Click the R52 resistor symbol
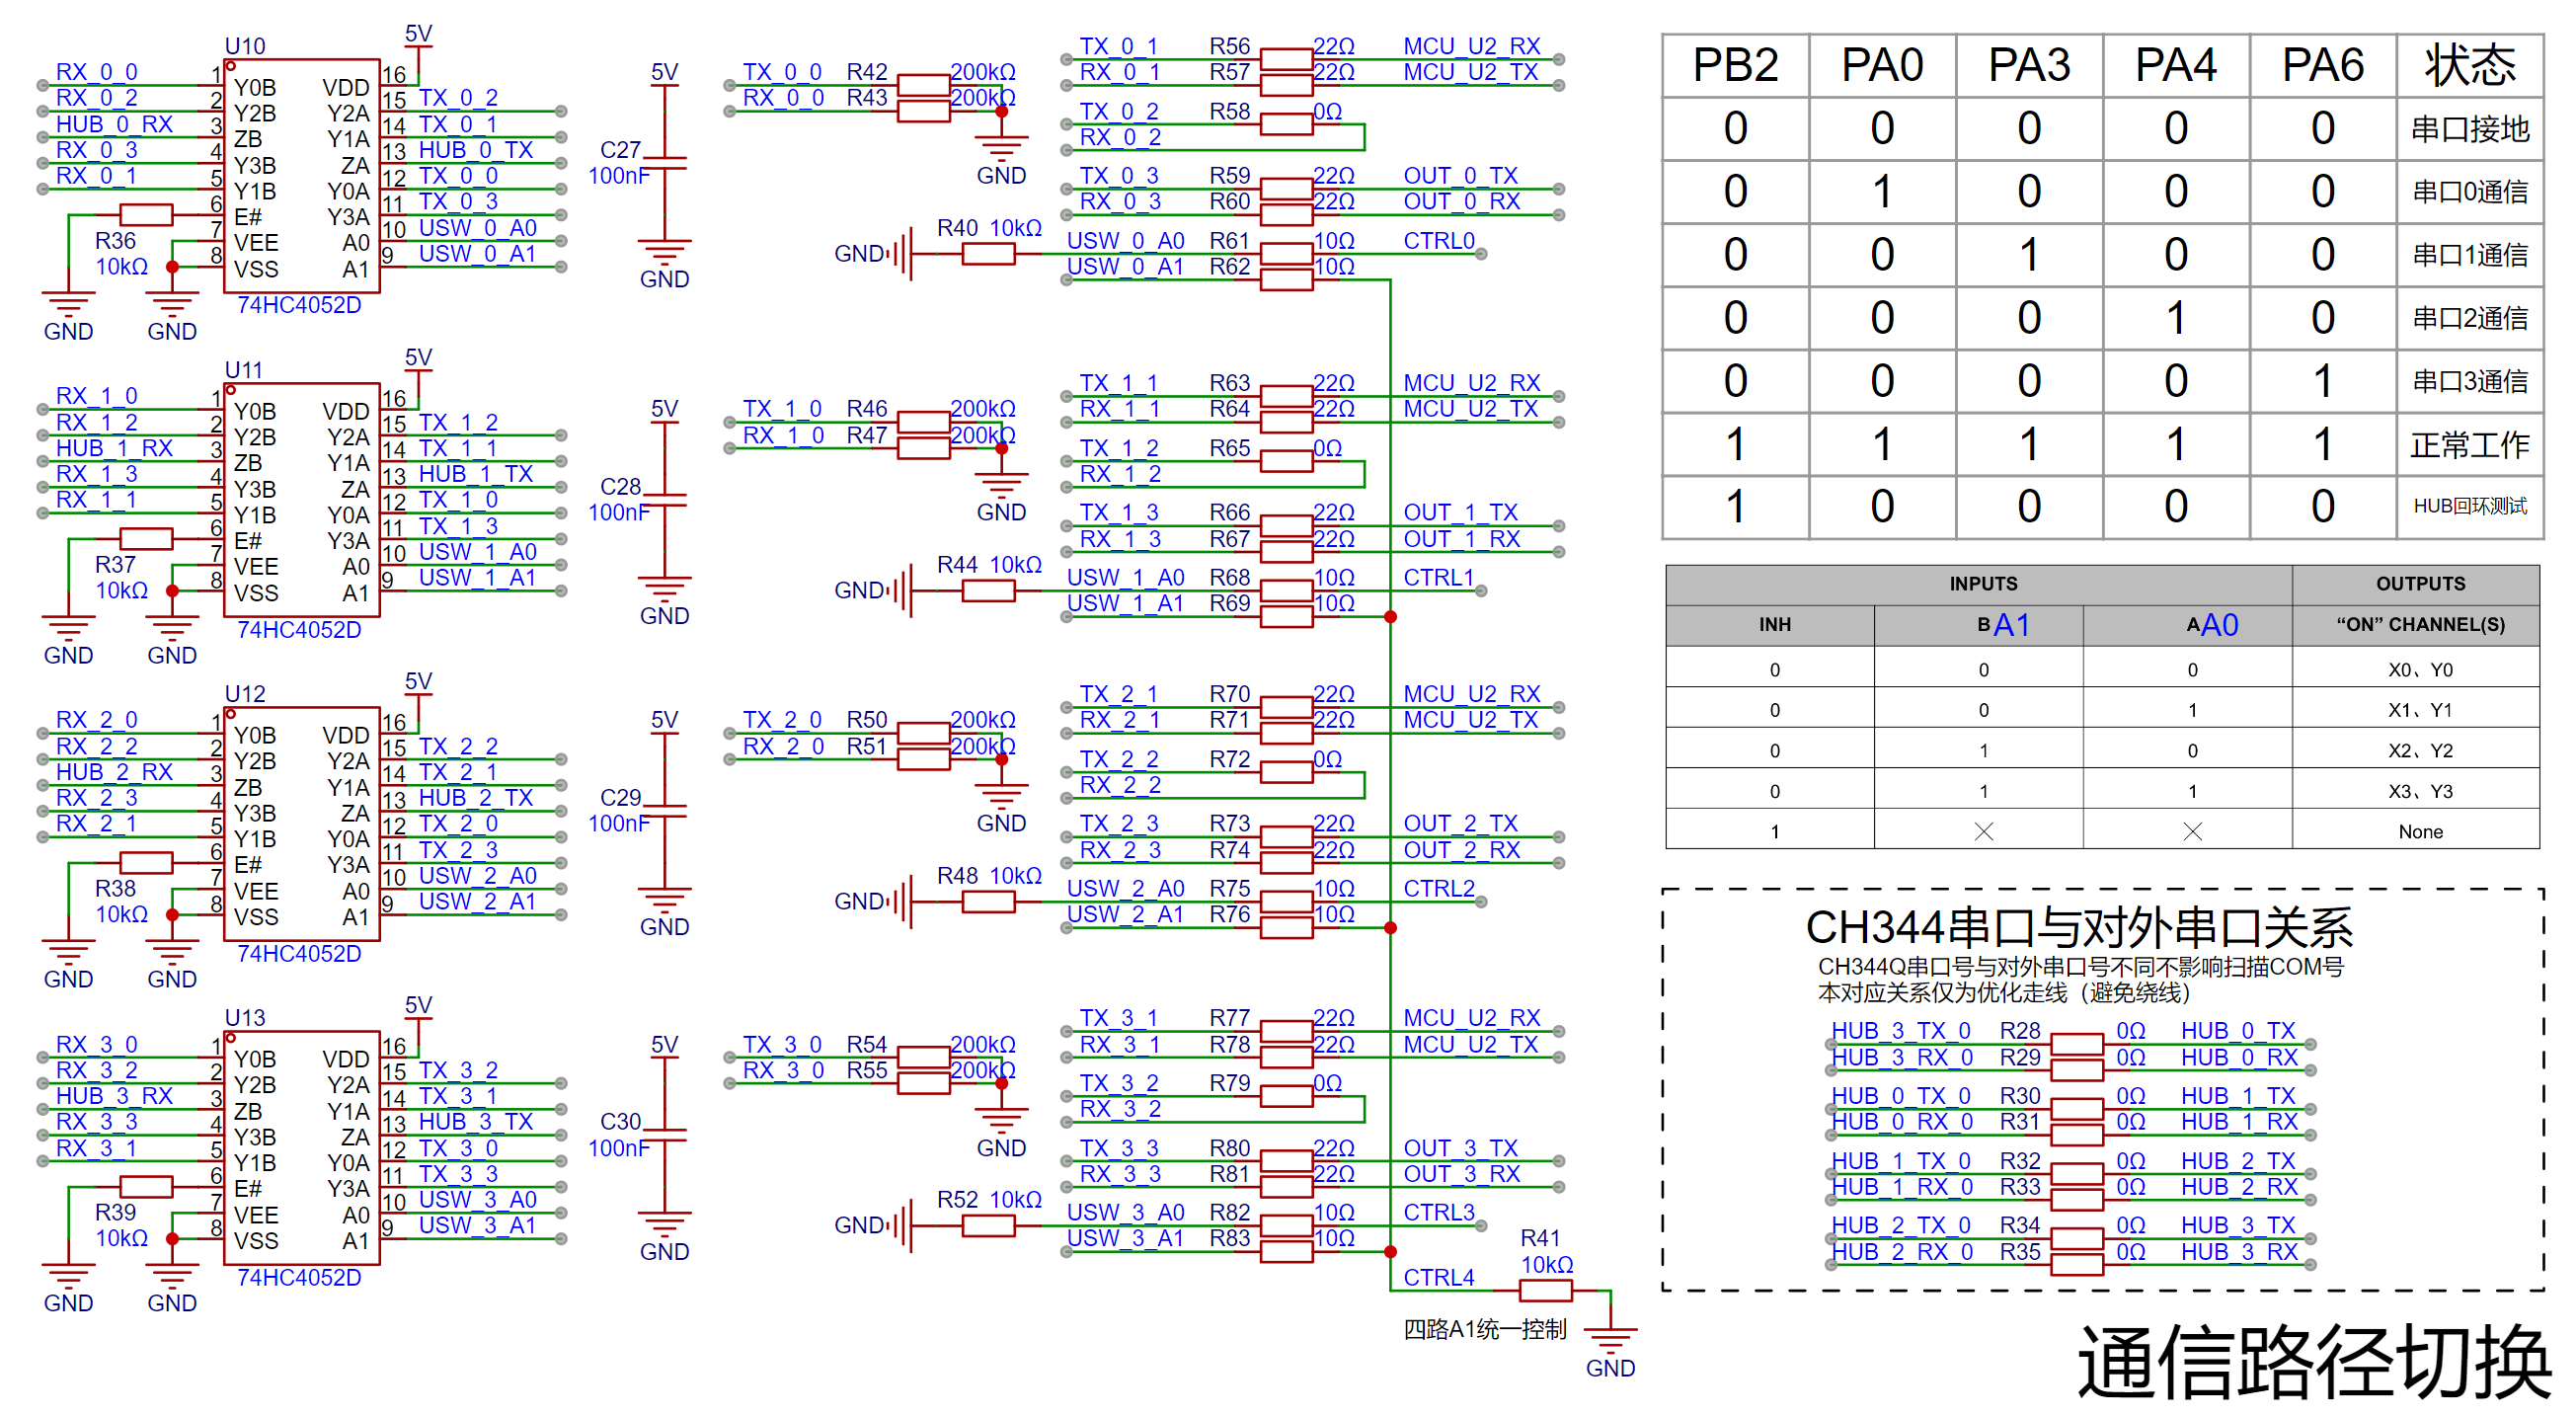Image resolution: width=2576 pixels, height=1416 pixels. coord(989,1226)
